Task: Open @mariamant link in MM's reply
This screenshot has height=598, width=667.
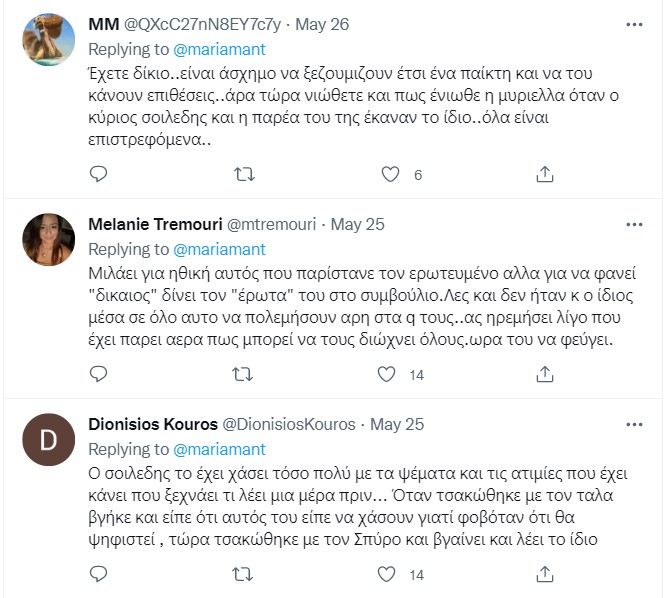Action: (219, 49)
